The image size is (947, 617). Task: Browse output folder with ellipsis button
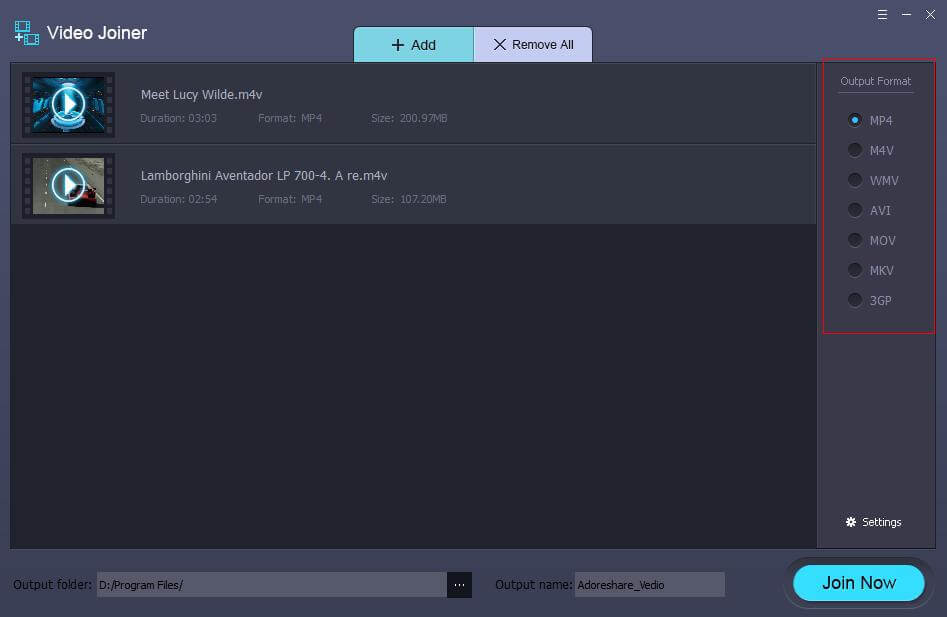[x=459, y=585]
